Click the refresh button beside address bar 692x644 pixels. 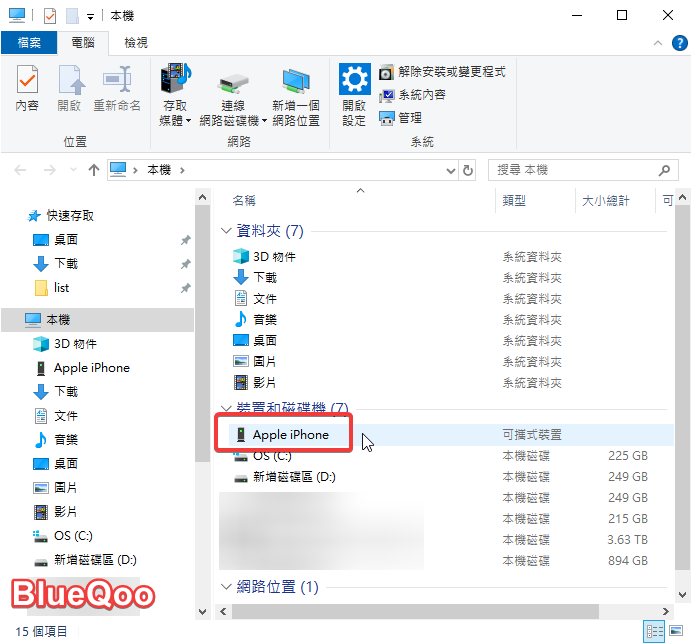click(467, 170)
